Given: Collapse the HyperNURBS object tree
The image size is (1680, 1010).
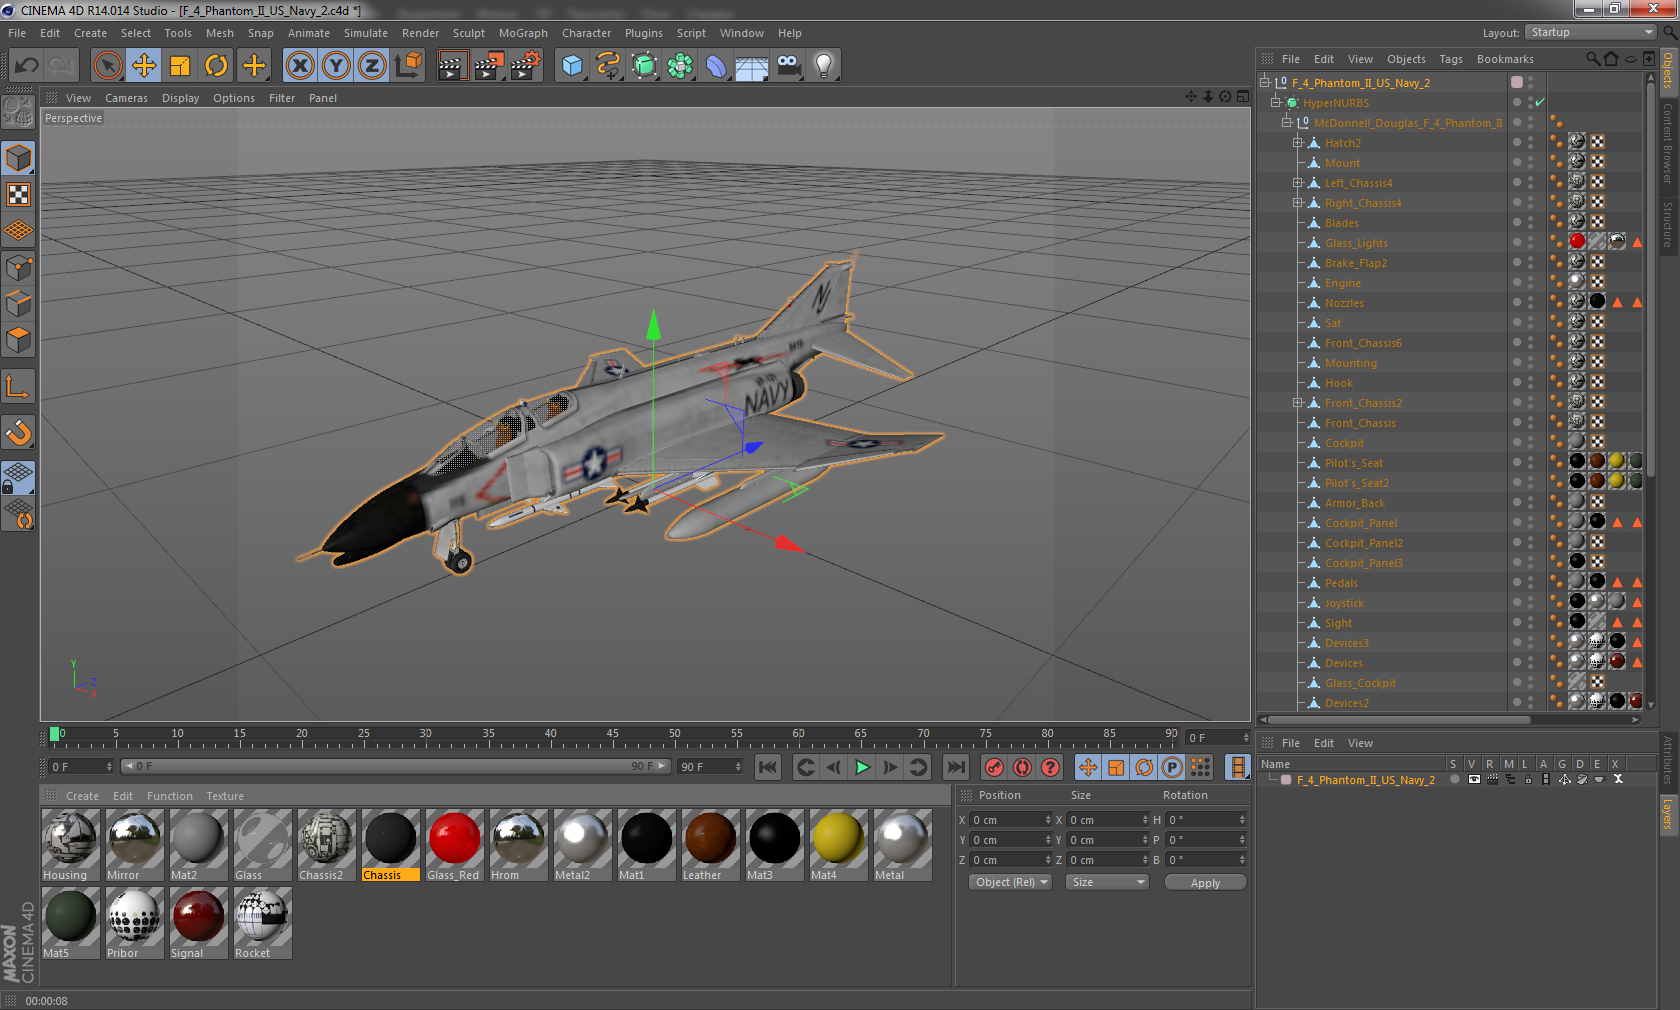Looking at the screenshot, I should click(x=1276, y=102).
